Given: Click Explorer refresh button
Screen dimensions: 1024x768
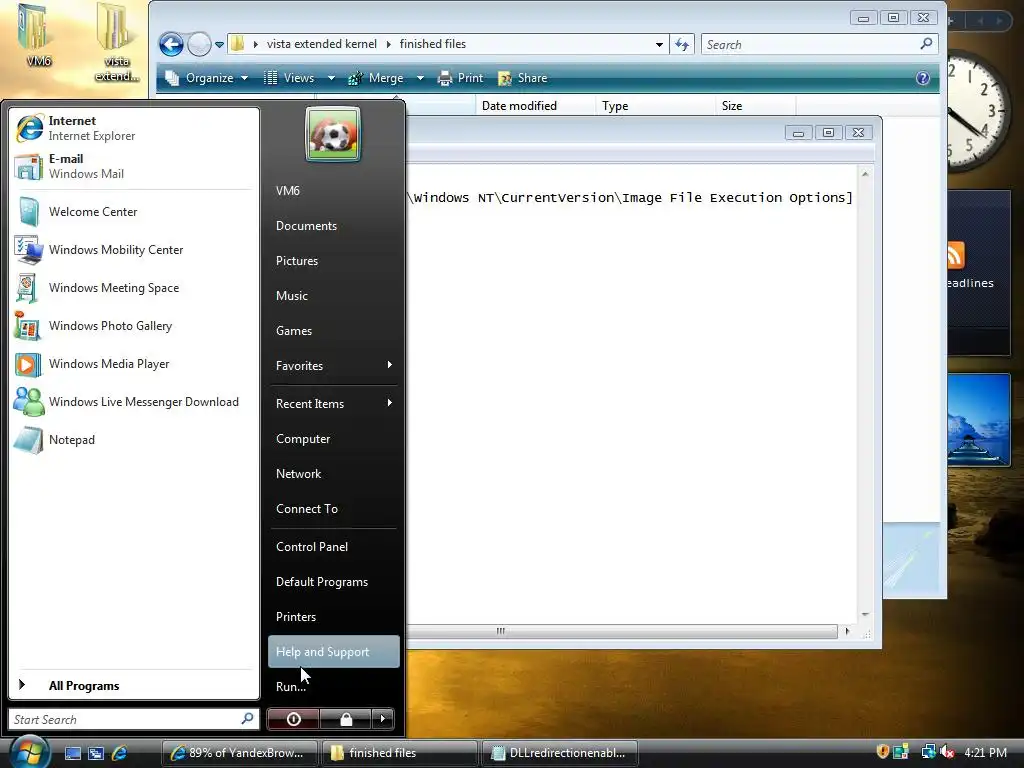Looking at the screenshot, I should pos(682,44).
